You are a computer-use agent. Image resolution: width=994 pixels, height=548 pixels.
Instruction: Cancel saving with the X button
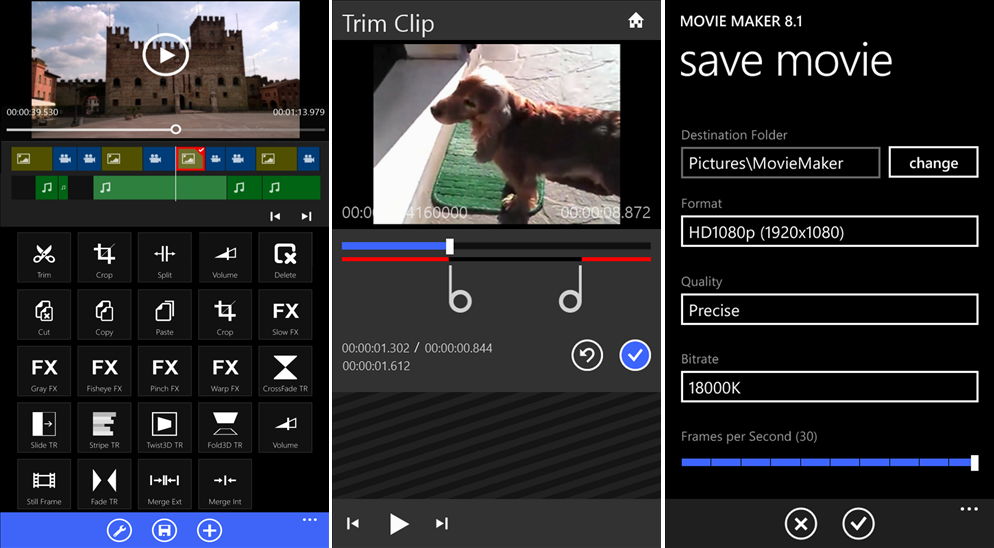click(801, 525)
